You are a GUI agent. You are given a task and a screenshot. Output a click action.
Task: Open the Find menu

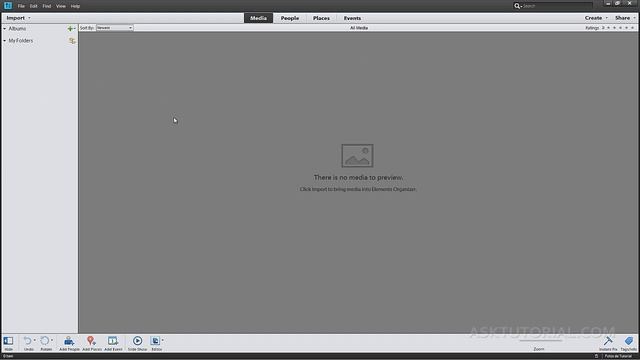47,6
